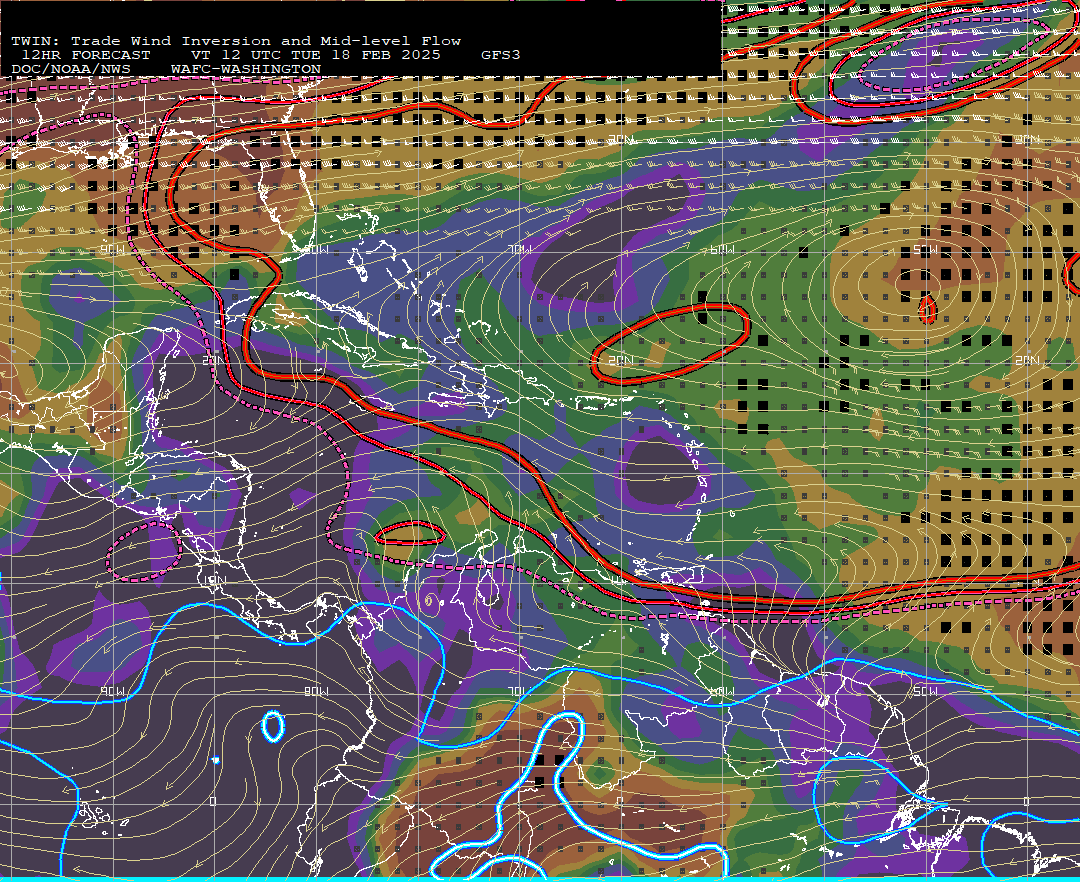Select the "12HR FORECAST" header text
The width and height of the screenshot is (1080, 882).
coord(85,55)
